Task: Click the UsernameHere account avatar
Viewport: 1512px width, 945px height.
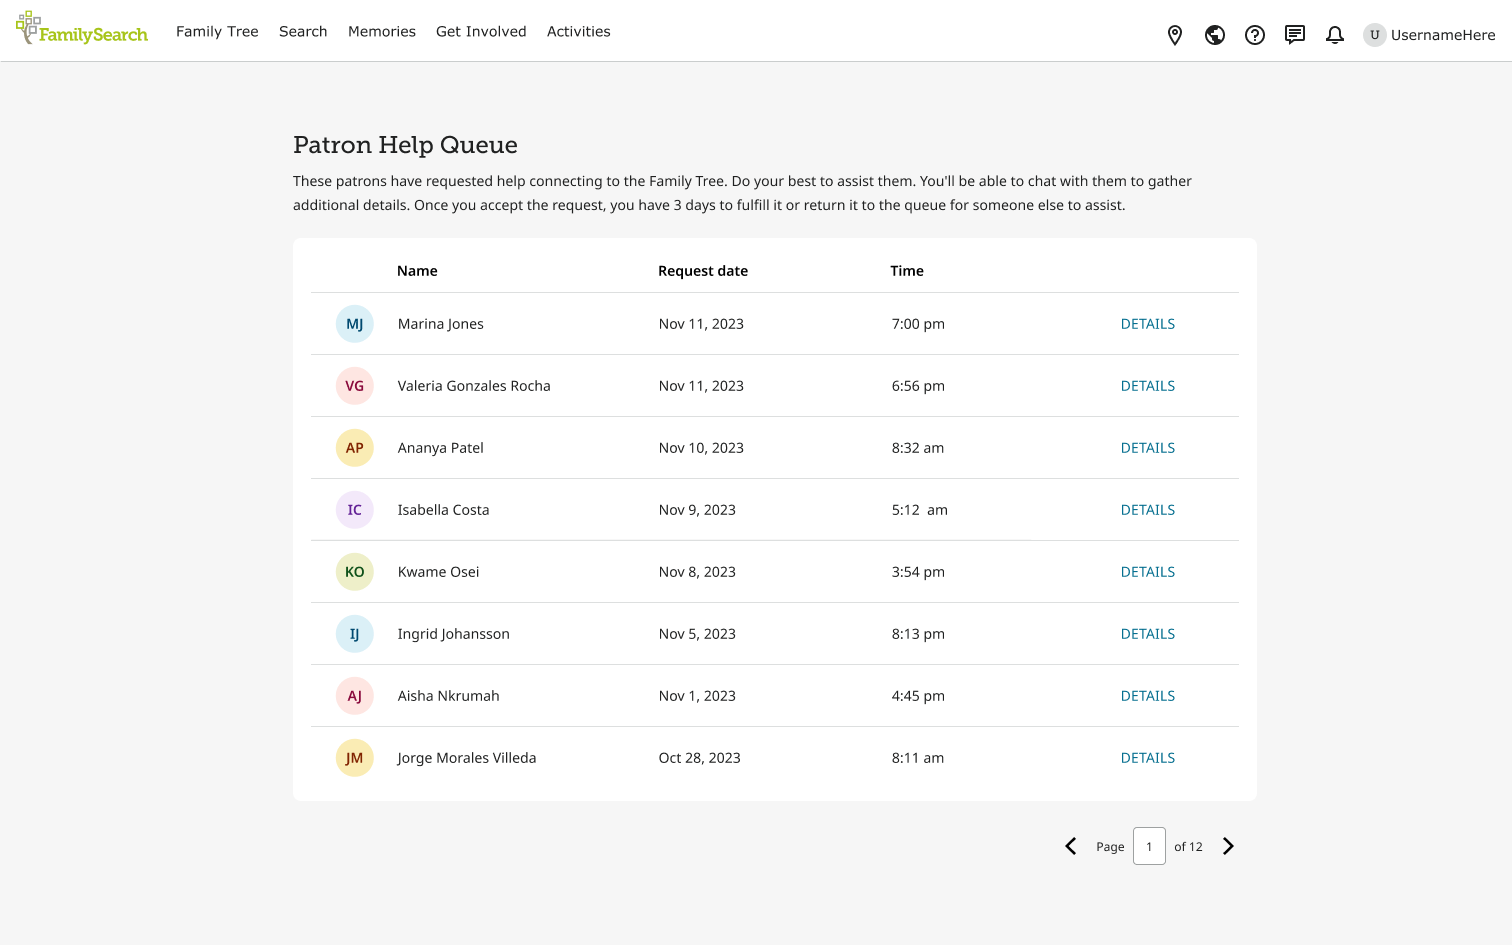Action: pyautogui.click(x=1375, y=35)
